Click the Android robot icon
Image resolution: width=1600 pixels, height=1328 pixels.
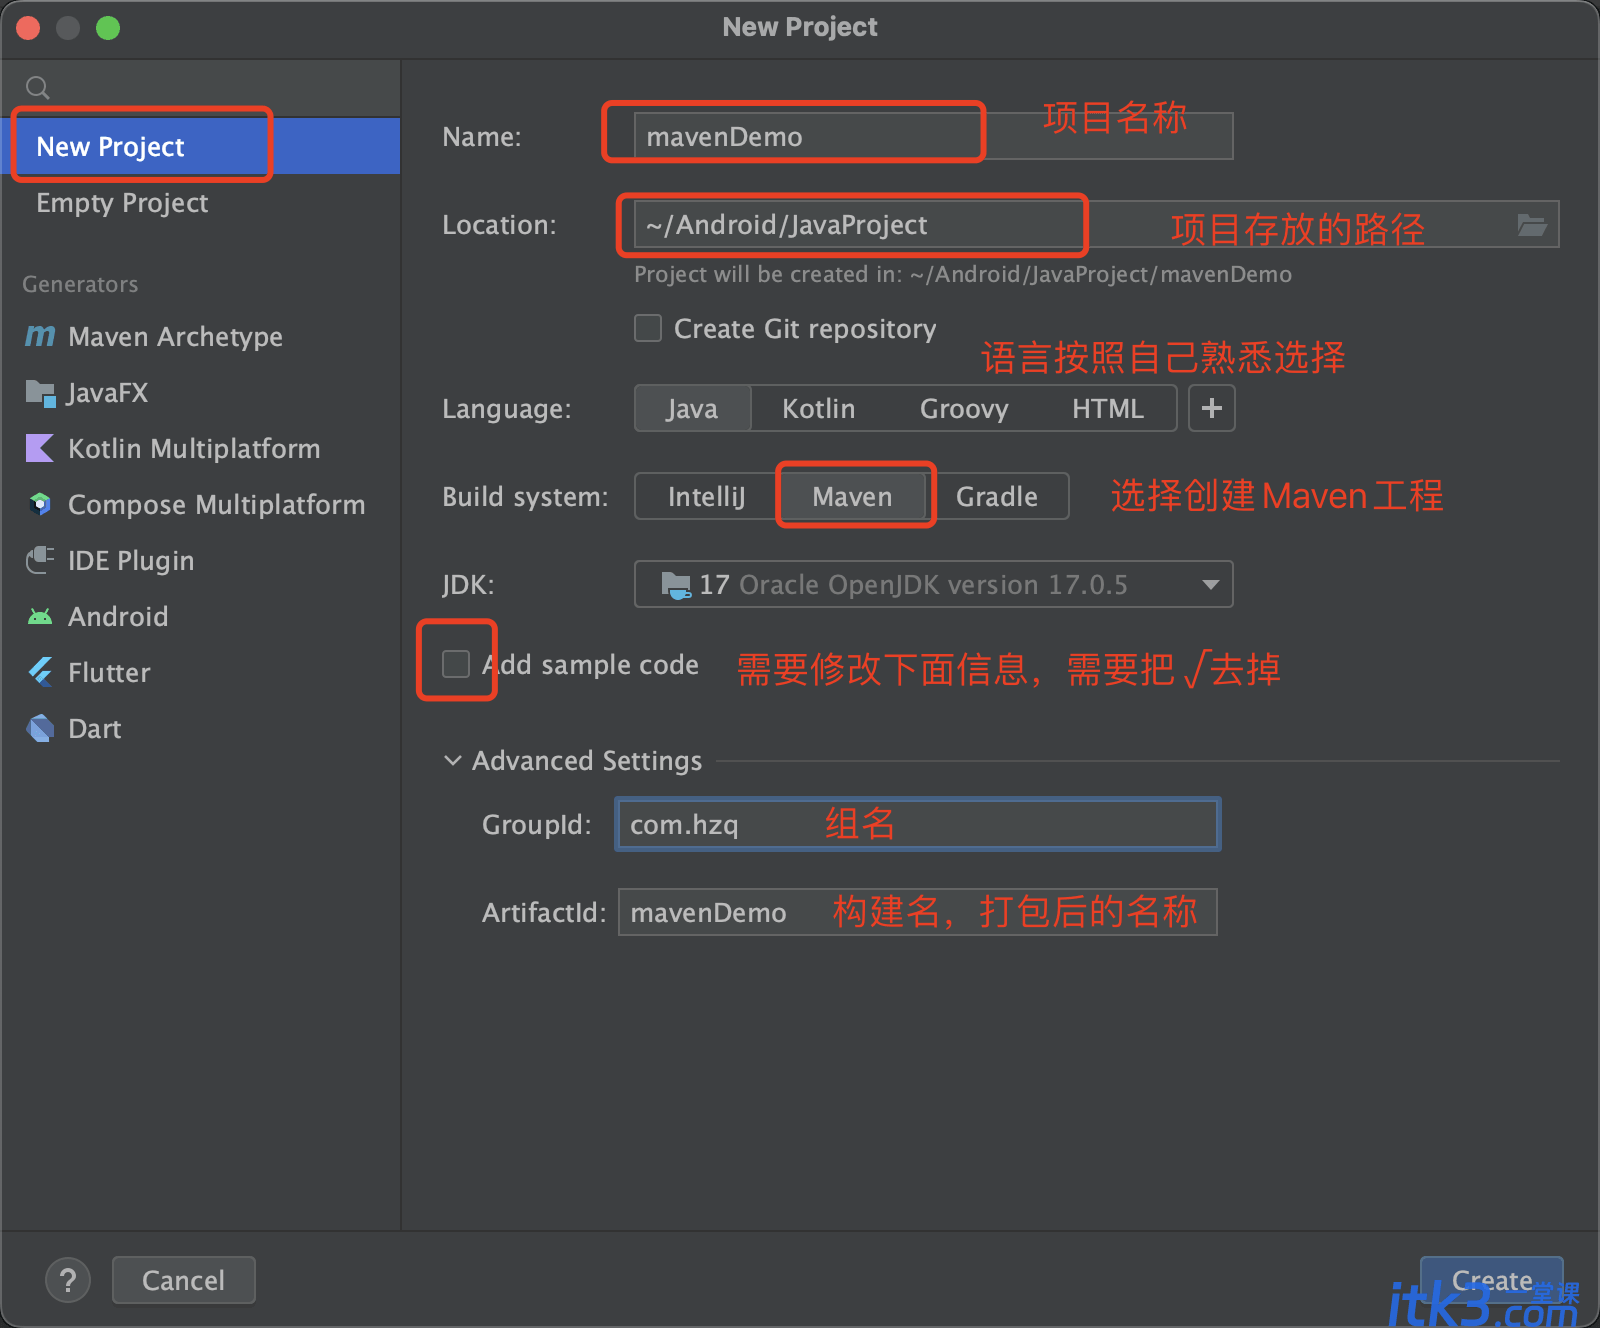coord(40,616)
